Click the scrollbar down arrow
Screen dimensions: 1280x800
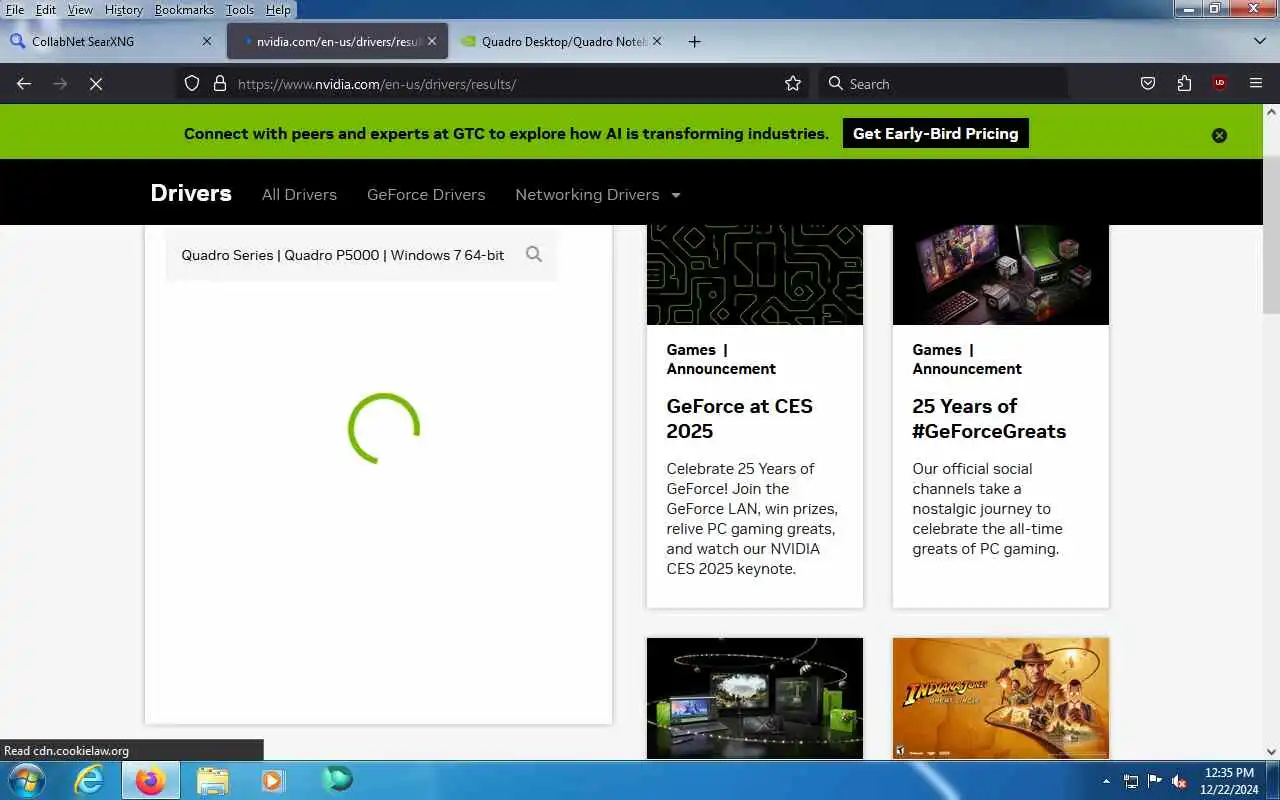point(1271,751)
